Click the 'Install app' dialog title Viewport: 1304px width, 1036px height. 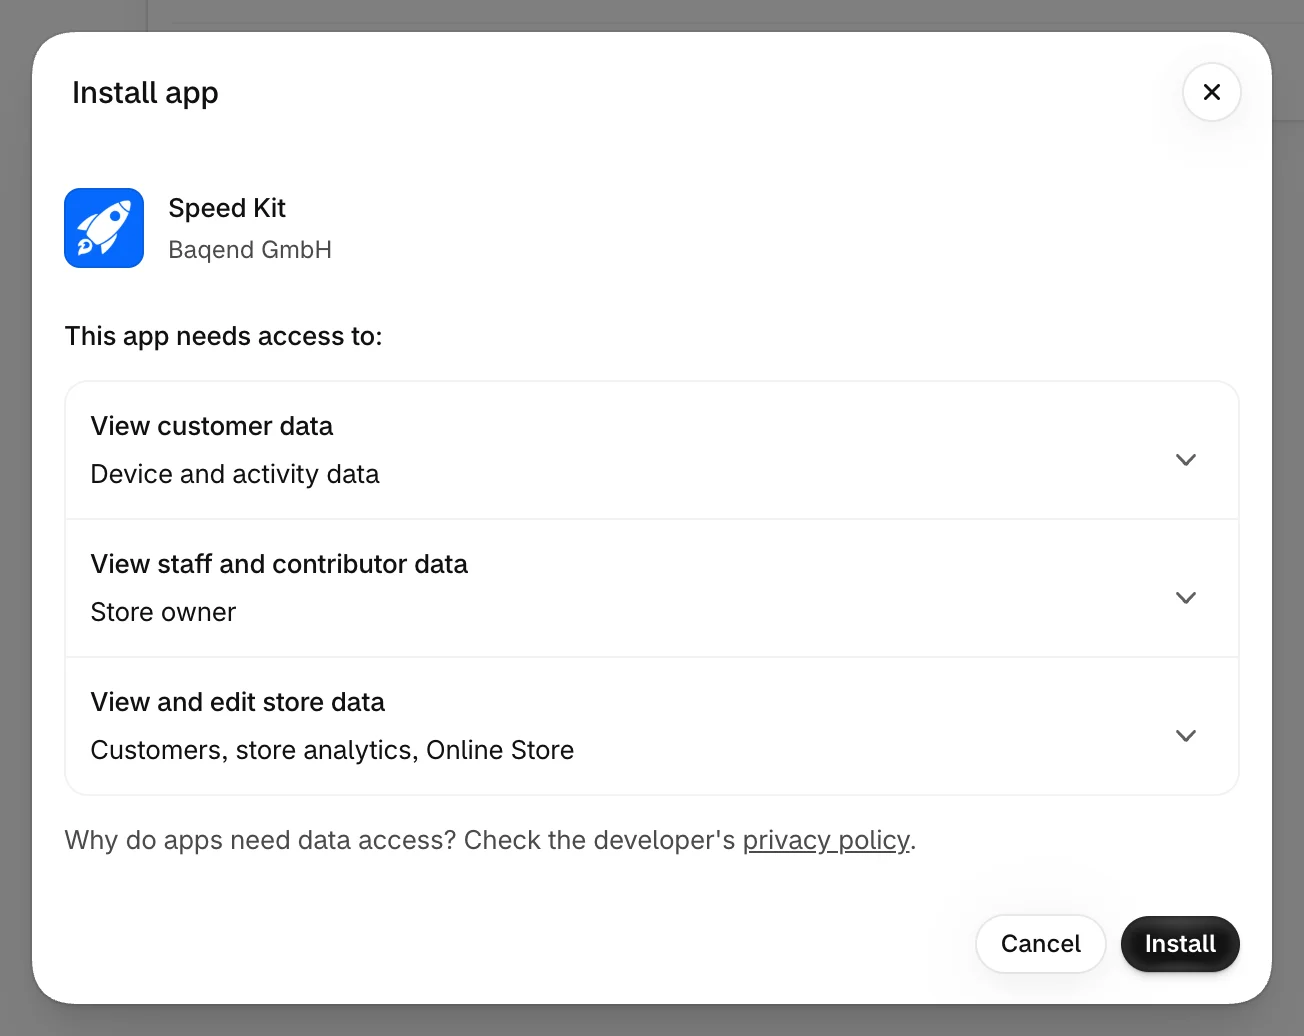[145, 93]
